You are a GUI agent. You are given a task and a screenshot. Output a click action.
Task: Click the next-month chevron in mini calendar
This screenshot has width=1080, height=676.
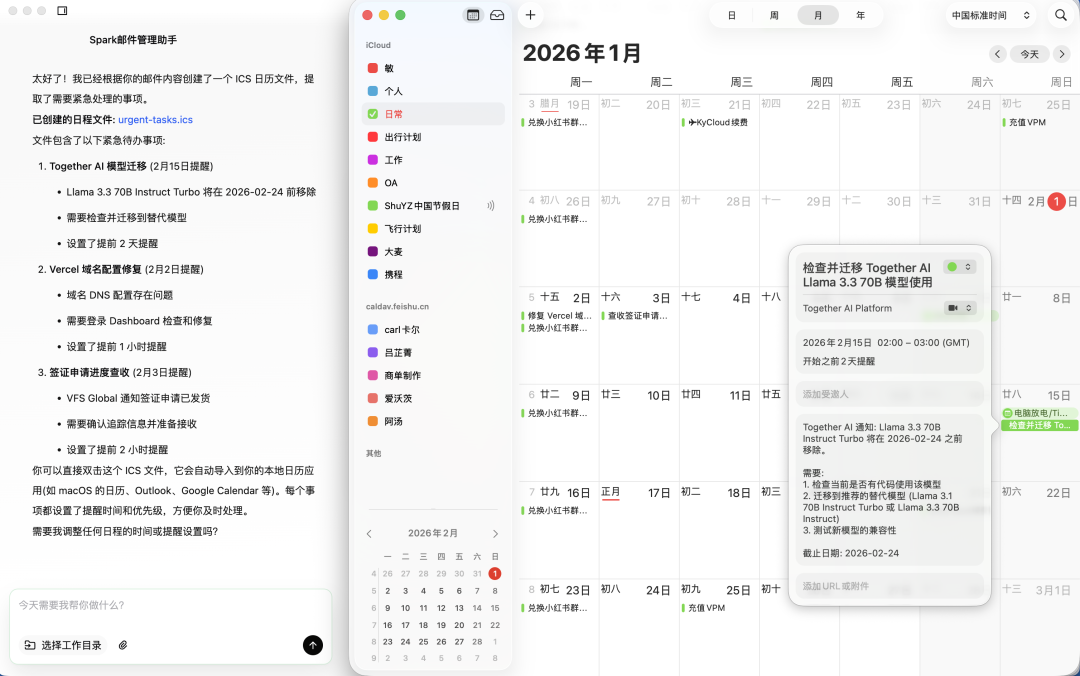(x=495, y=533)
